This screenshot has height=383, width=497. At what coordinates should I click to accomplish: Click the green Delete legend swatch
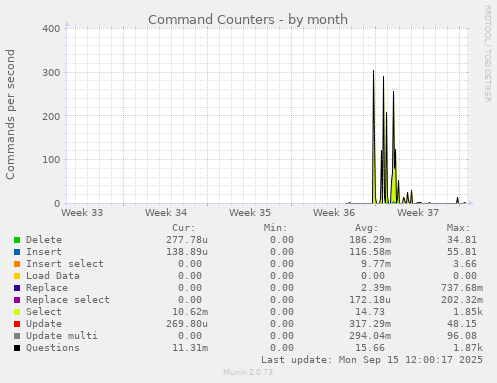point(17,240)
